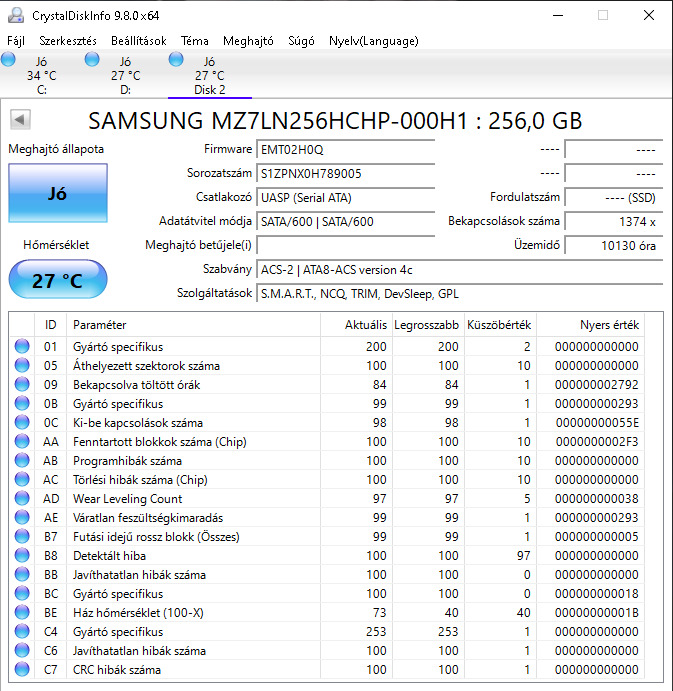This screenshot has height=691, width=673.
Task: Click status orb of attribute 05 row
Action: (22, 365)
